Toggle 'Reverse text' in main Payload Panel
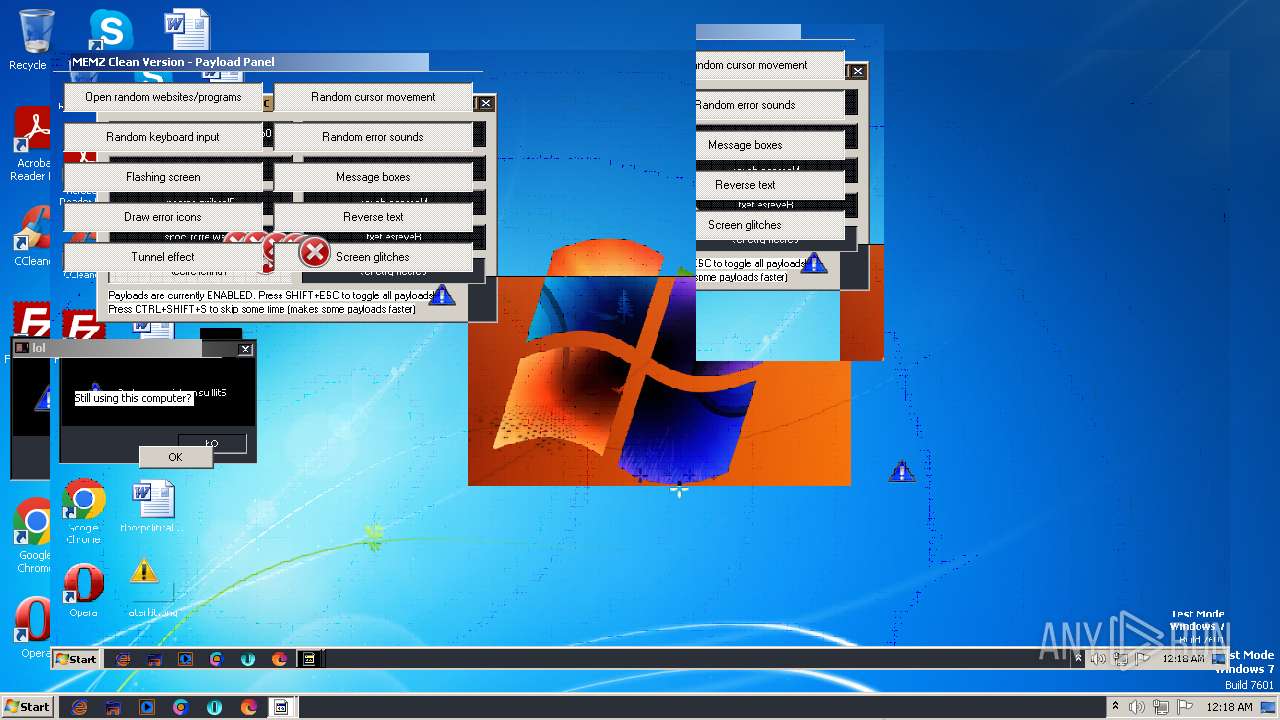Screen dimensions: 1280x720 pyautogui.click(x=373, y=217)
